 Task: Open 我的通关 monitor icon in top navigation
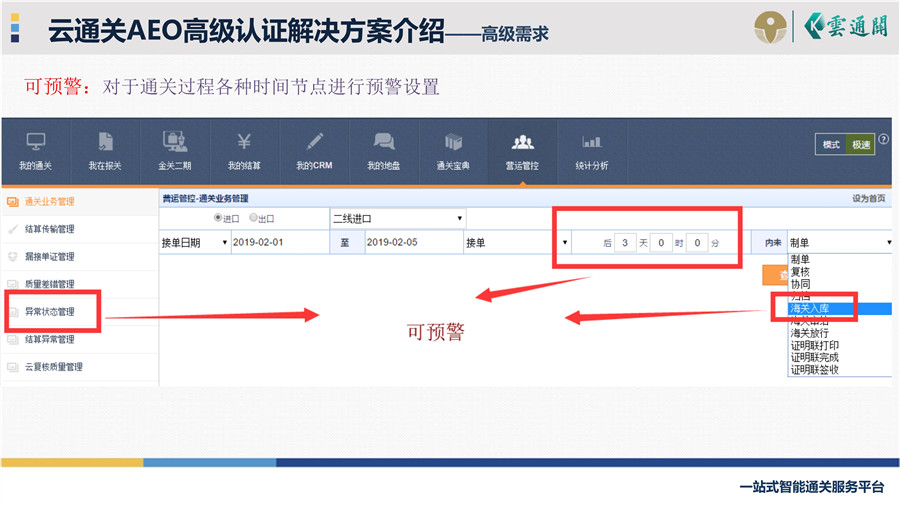click(x=36, y=141)
